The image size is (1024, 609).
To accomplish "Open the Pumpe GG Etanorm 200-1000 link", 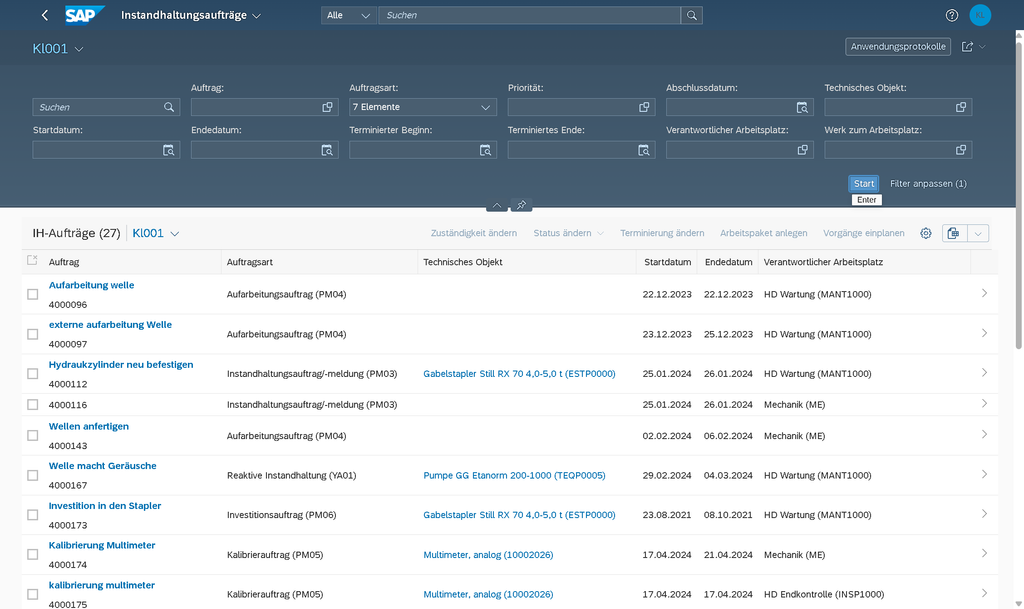I will [x=514, y=475].
